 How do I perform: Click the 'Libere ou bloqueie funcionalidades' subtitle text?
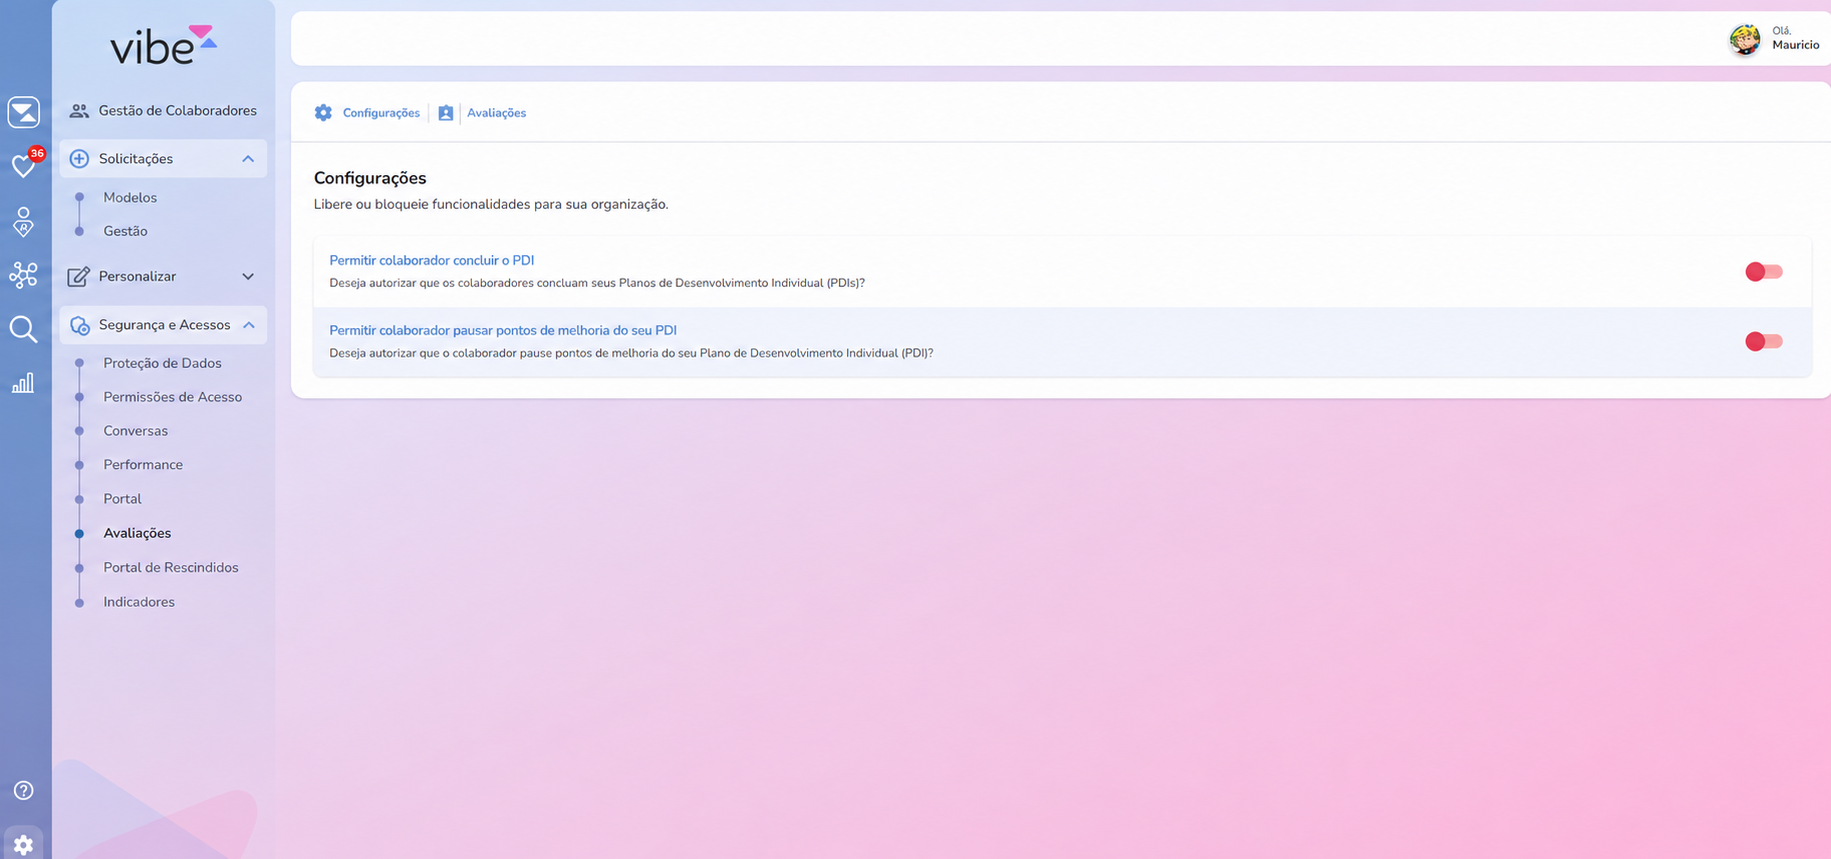(x=491, y=204)
